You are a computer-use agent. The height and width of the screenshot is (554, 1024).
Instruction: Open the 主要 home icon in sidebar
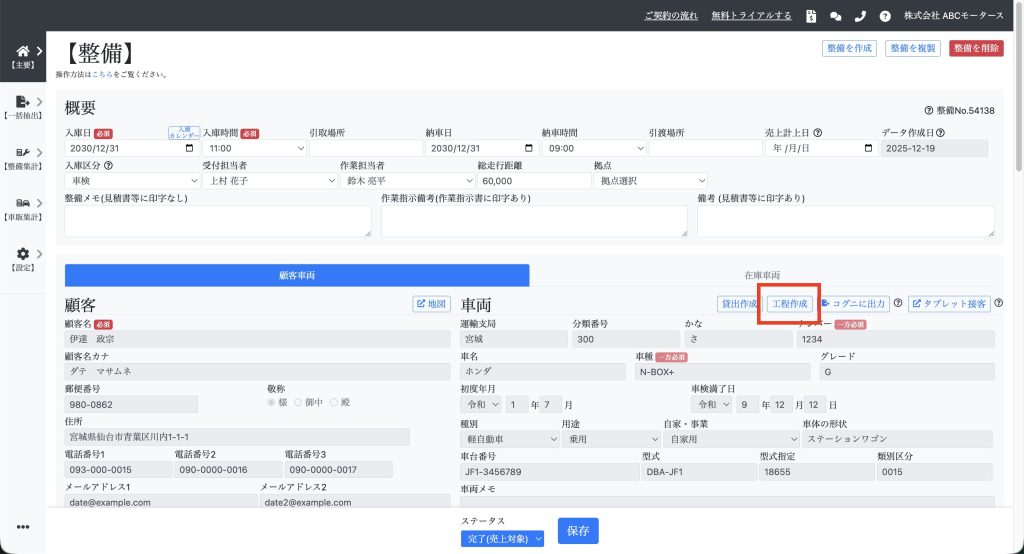click(23, 51)
